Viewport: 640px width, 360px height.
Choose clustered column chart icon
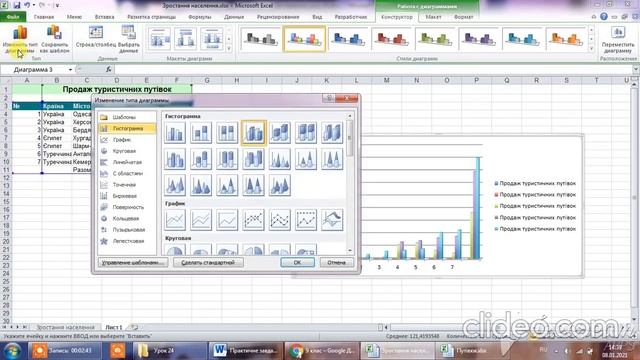pos(175,133)
